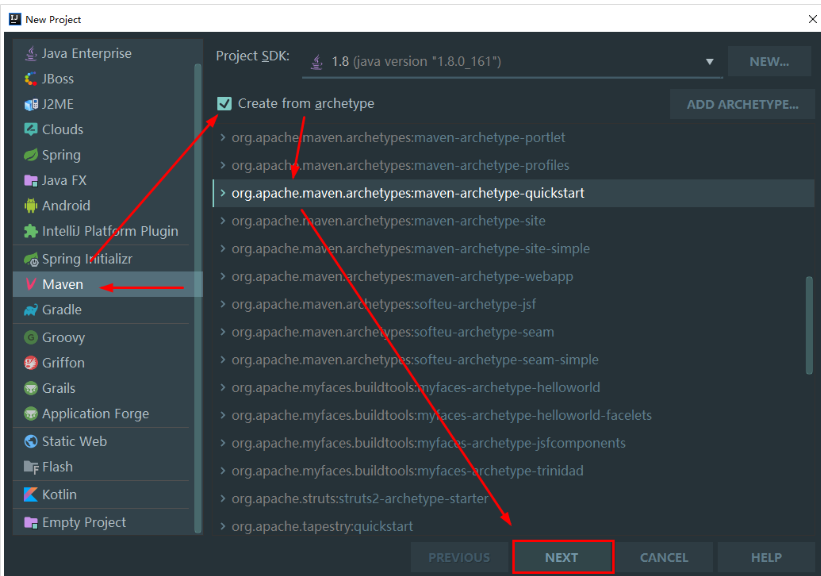Click the Static Web globe icon
This screenshot has height=576, width=821.
click(x=31, y=441)
